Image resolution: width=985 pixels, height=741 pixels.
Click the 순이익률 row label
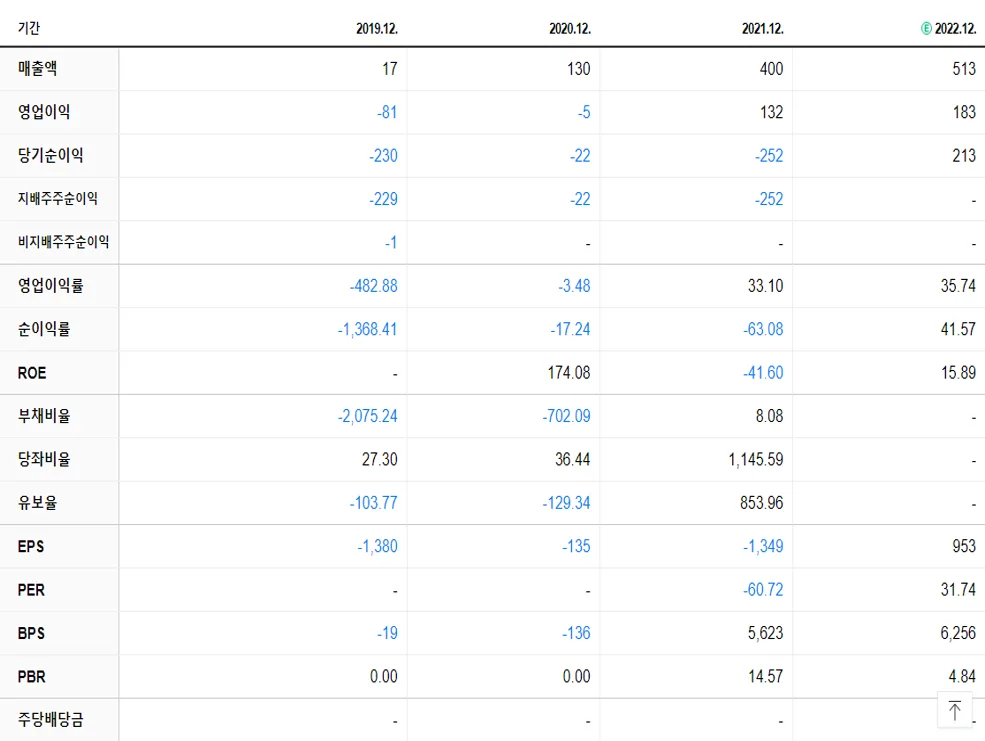(x=44, y=328)
